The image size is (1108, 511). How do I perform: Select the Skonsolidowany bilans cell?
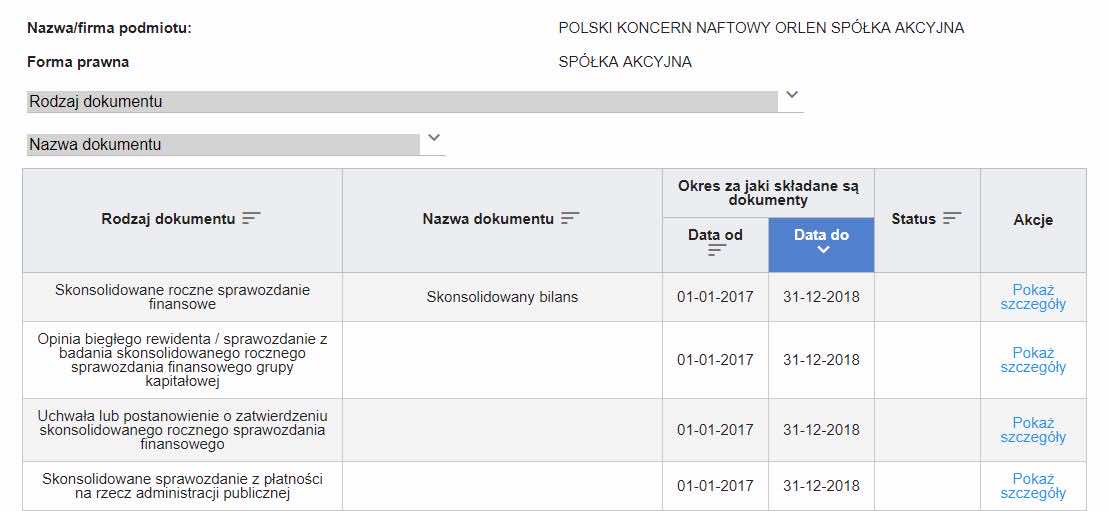point(502,297)
